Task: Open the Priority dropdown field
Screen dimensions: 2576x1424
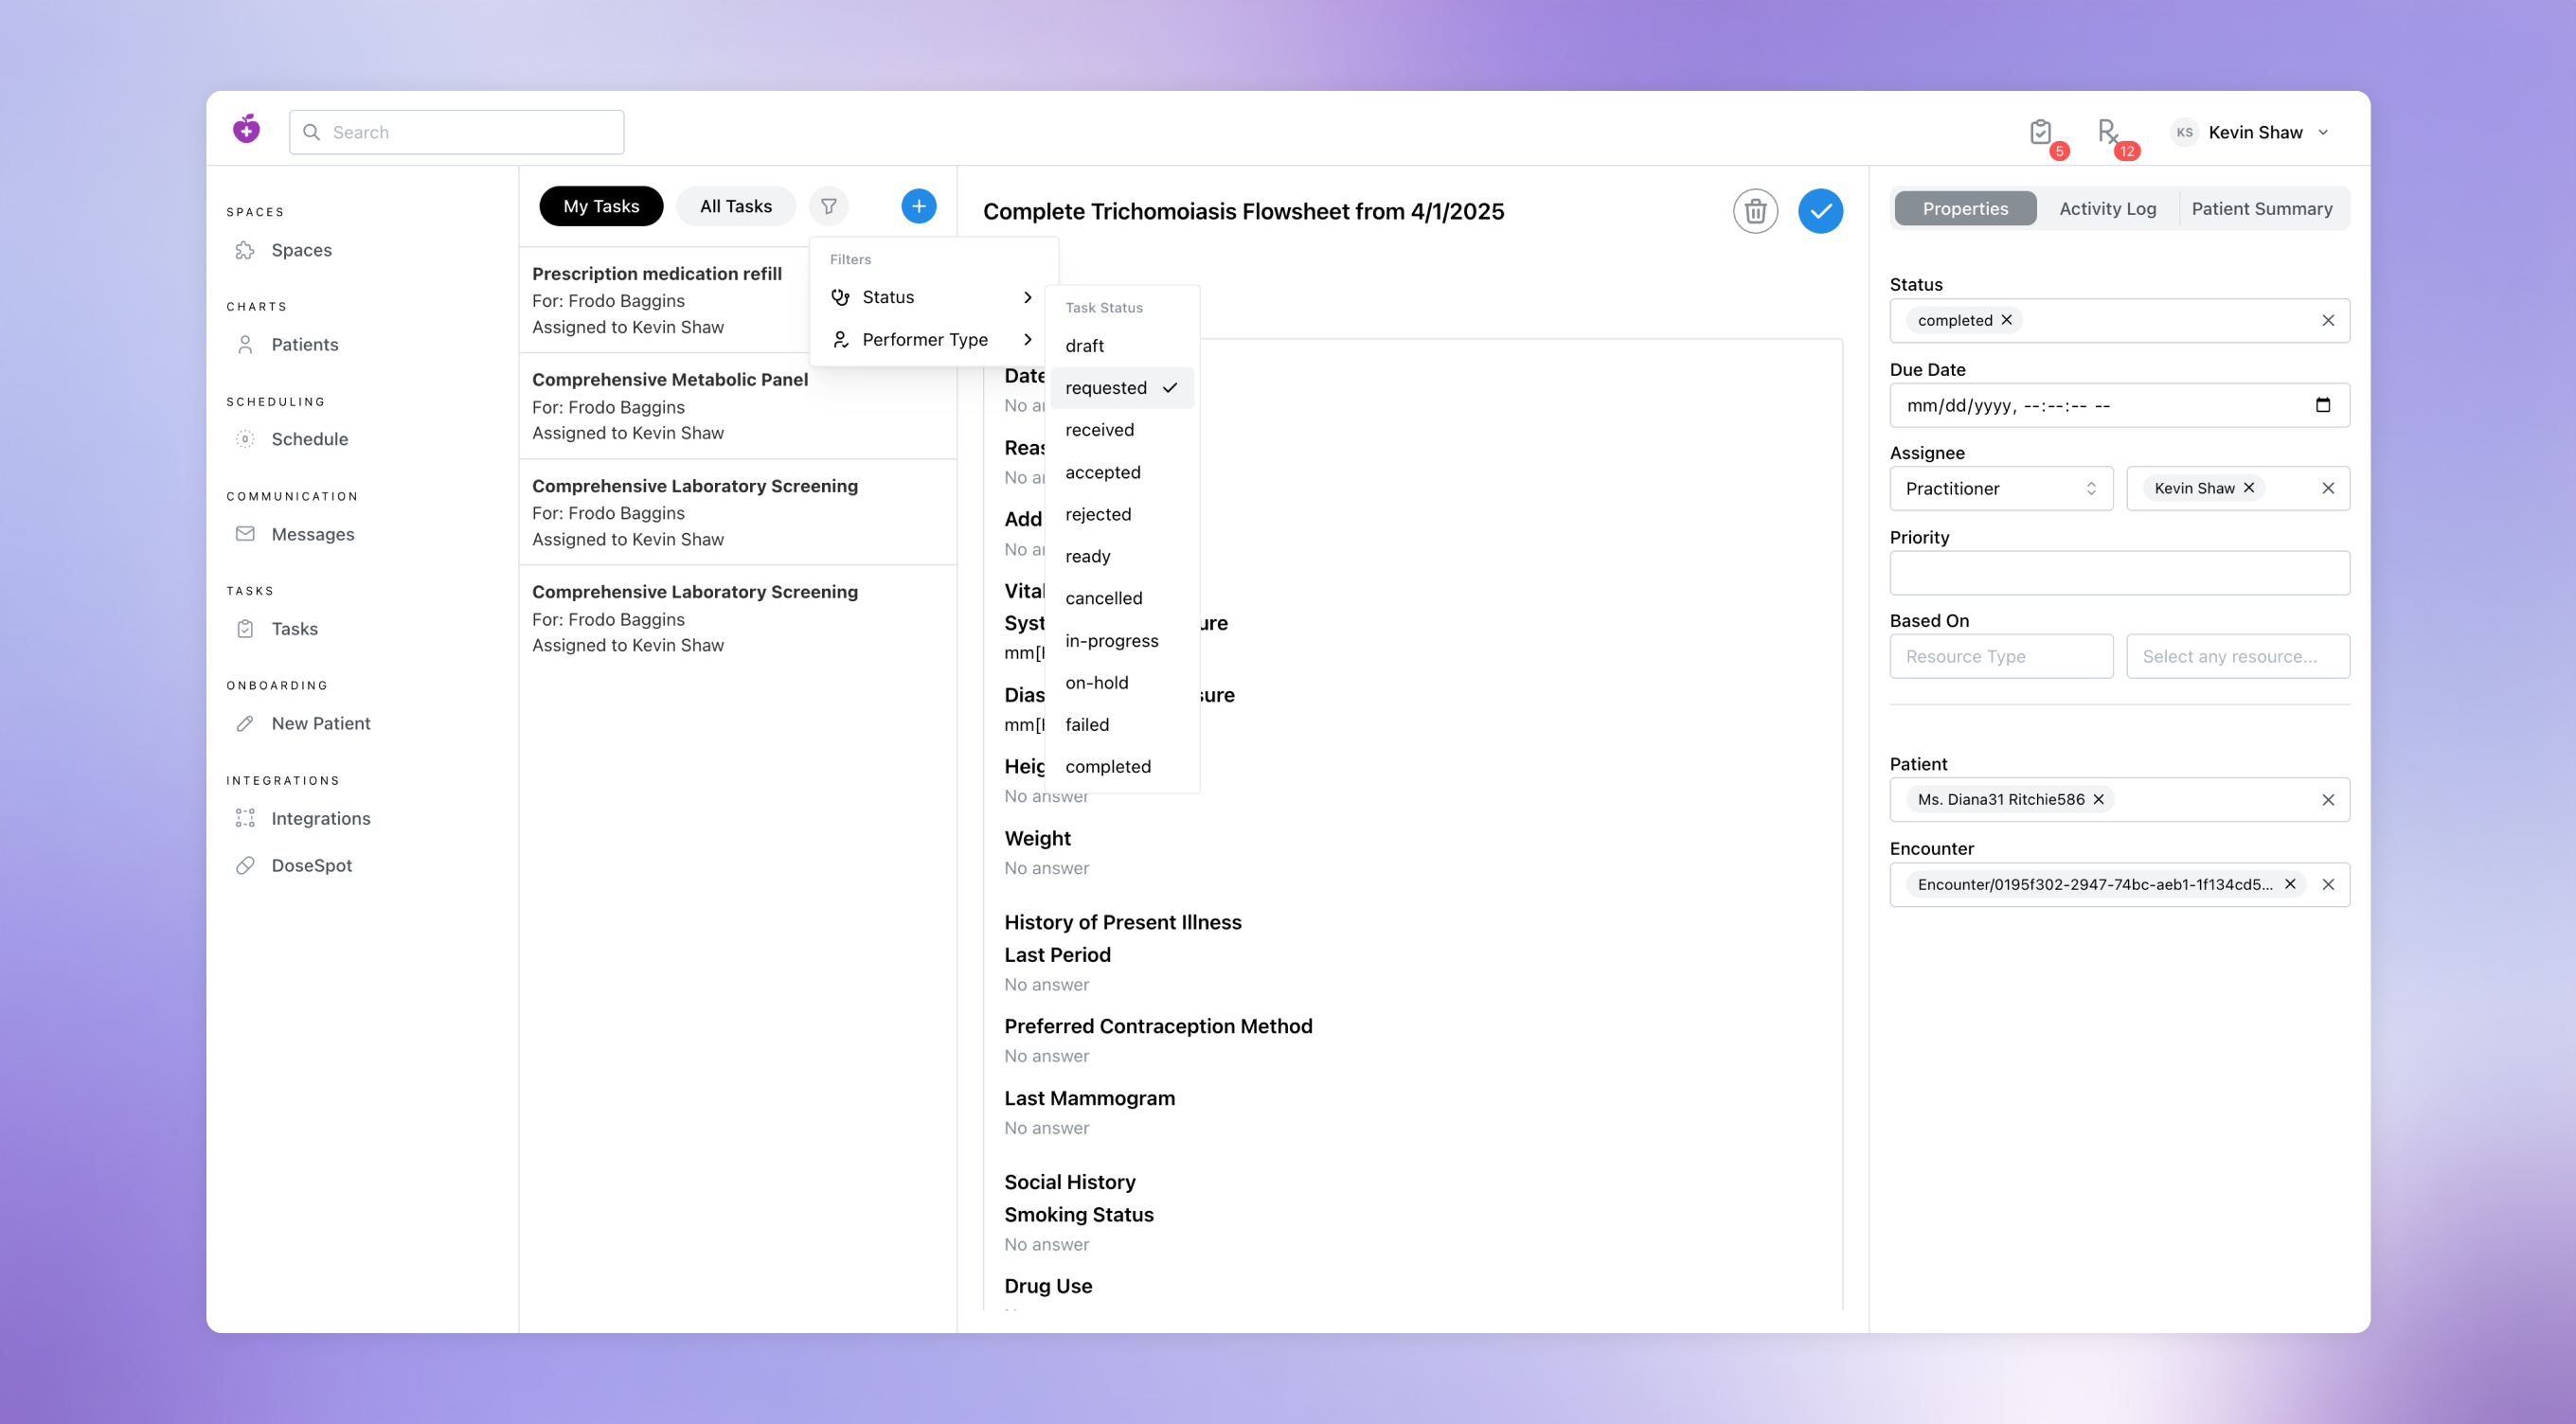Action: tap(2119, 573)
